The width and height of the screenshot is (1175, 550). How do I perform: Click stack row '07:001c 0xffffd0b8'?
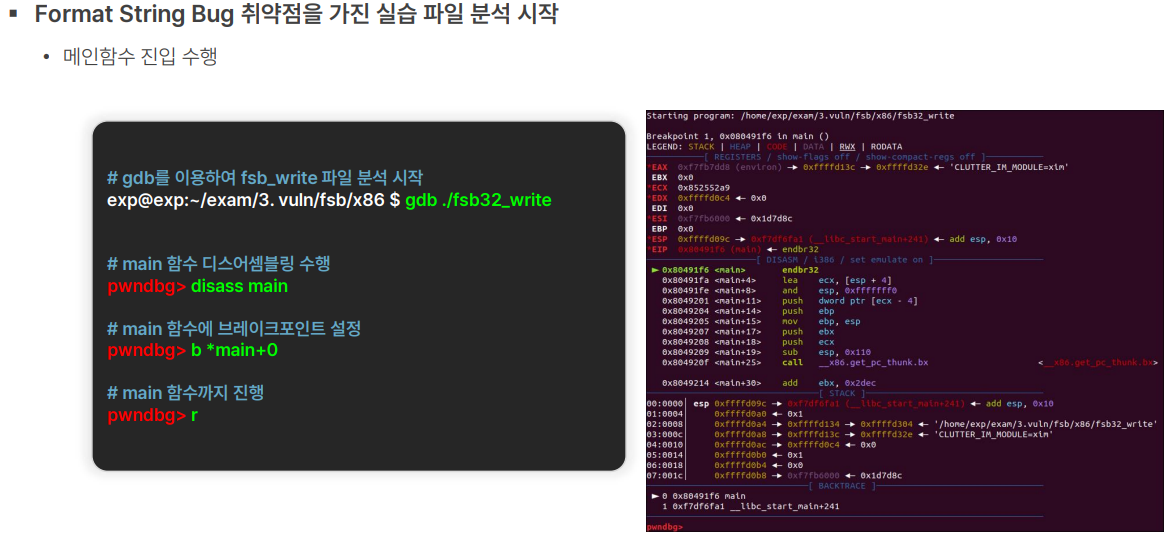(x=774, y=475)
